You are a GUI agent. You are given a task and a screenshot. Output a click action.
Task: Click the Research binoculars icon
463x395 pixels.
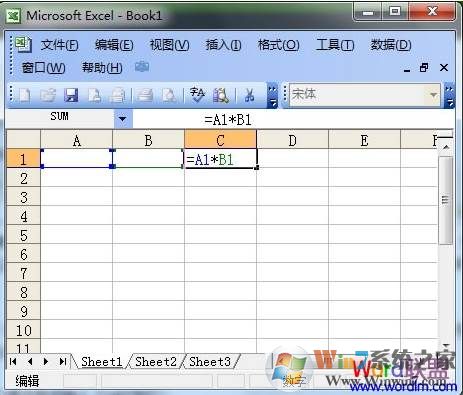tap(221, 95)
